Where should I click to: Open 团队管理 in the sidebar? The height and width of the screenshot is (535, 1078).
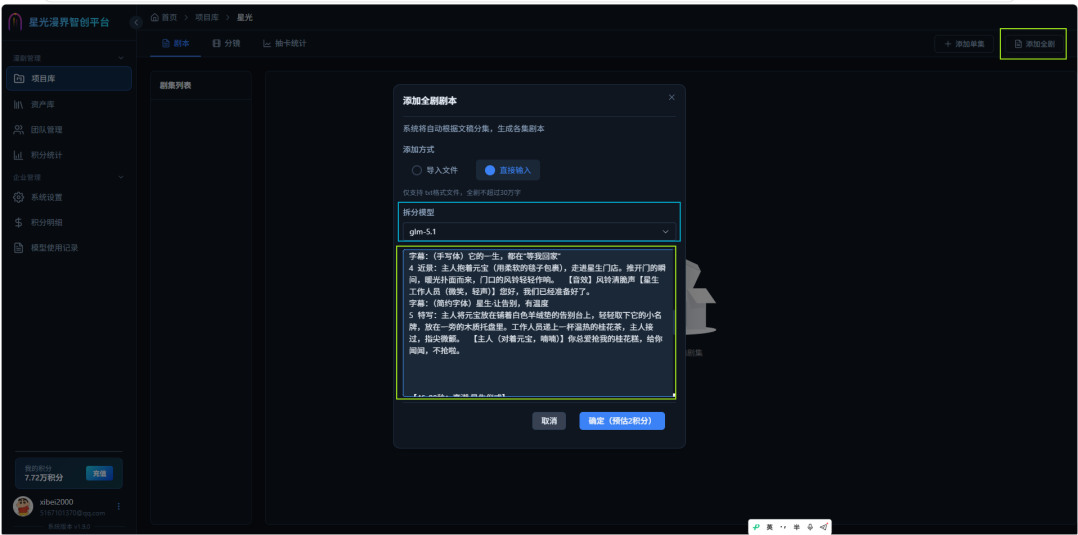(69, 129)
